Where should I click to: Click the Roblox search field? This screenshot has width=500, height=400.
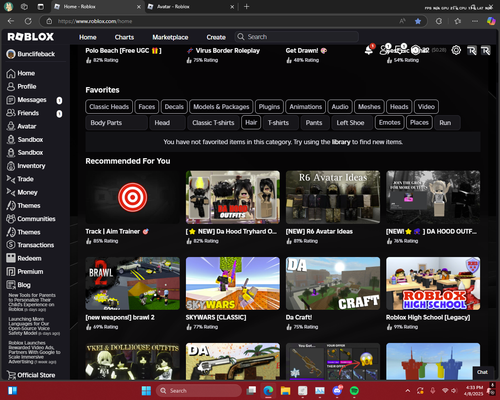[x=297, y=37]
